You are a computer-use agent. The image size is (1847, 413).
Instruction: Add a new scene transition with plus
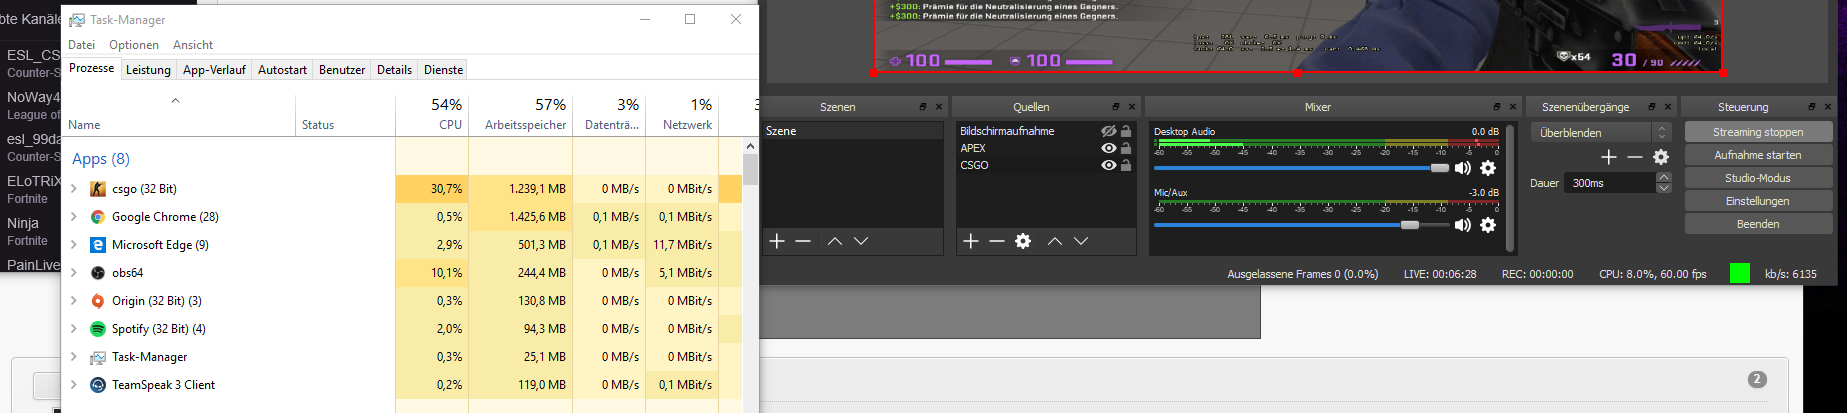coord(1608,157)
